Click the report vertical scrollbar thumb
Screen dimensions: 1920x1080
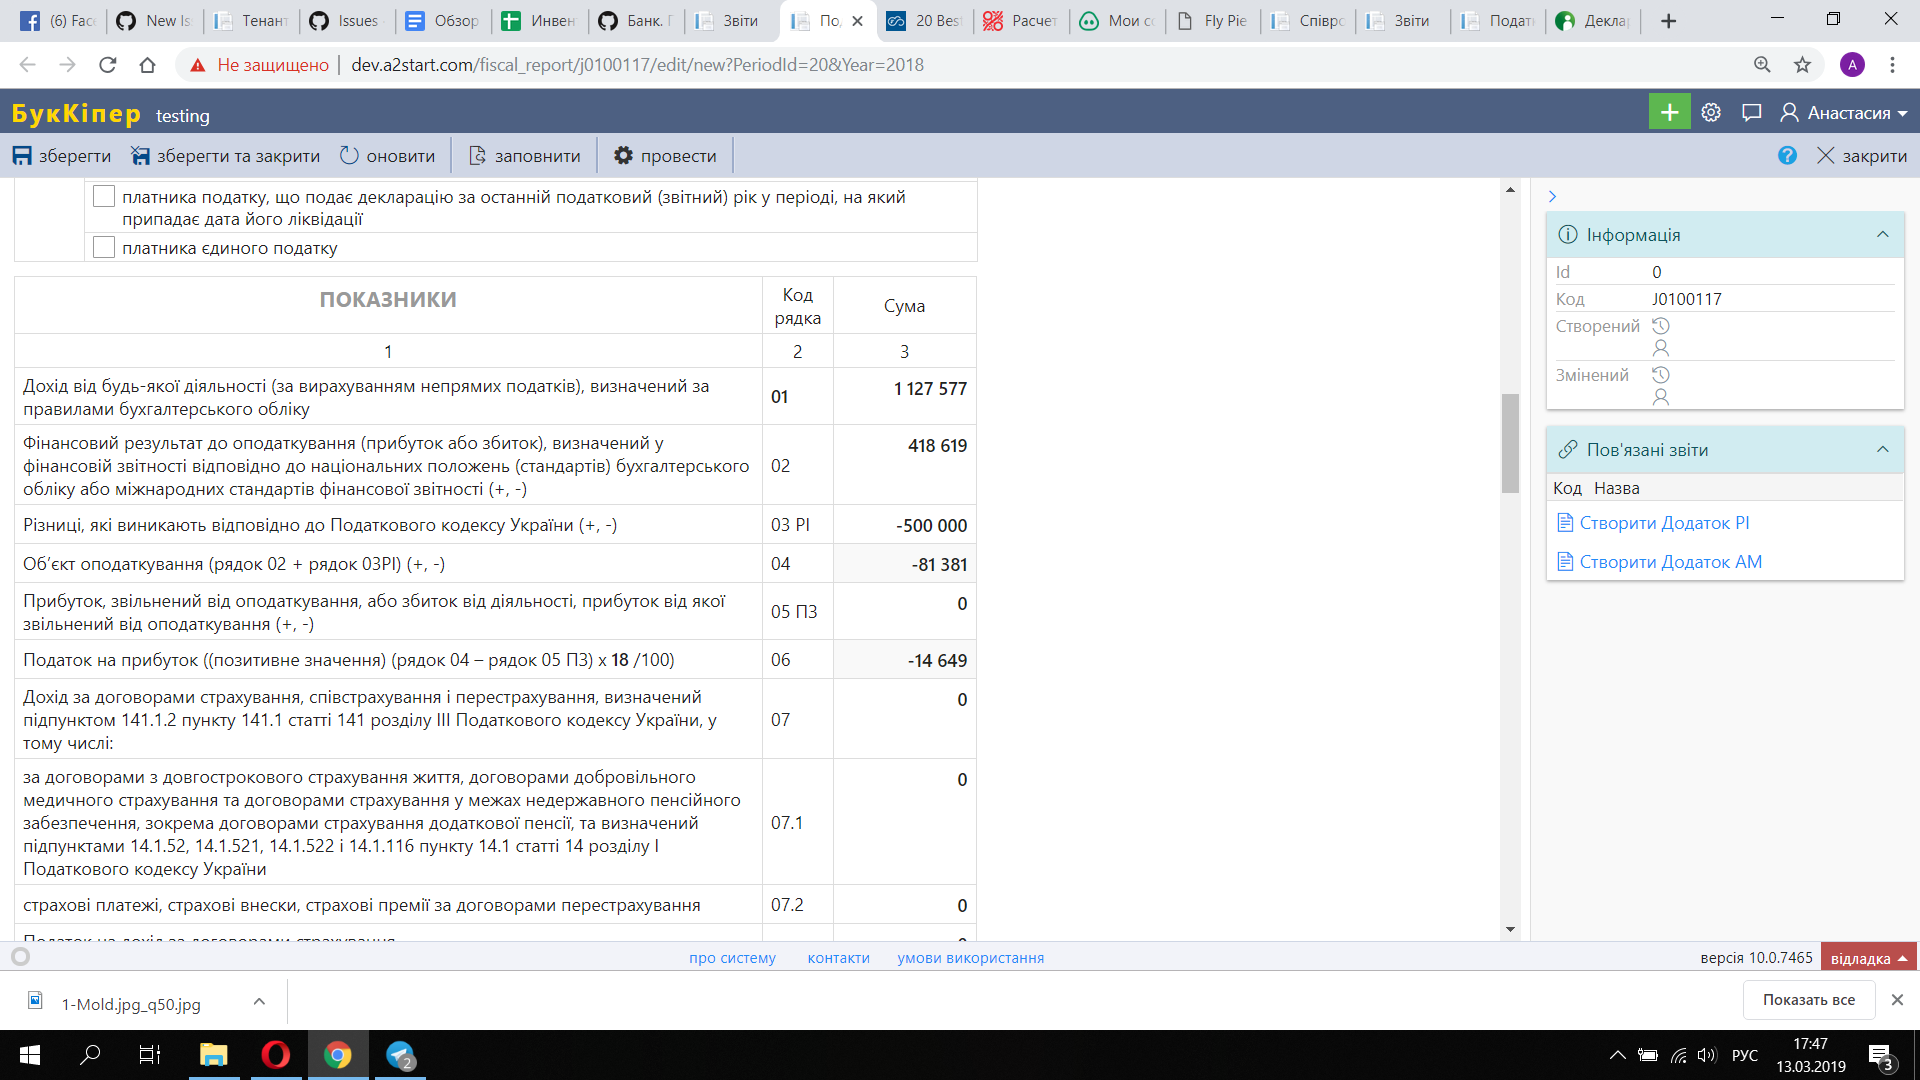(1510, 442)
